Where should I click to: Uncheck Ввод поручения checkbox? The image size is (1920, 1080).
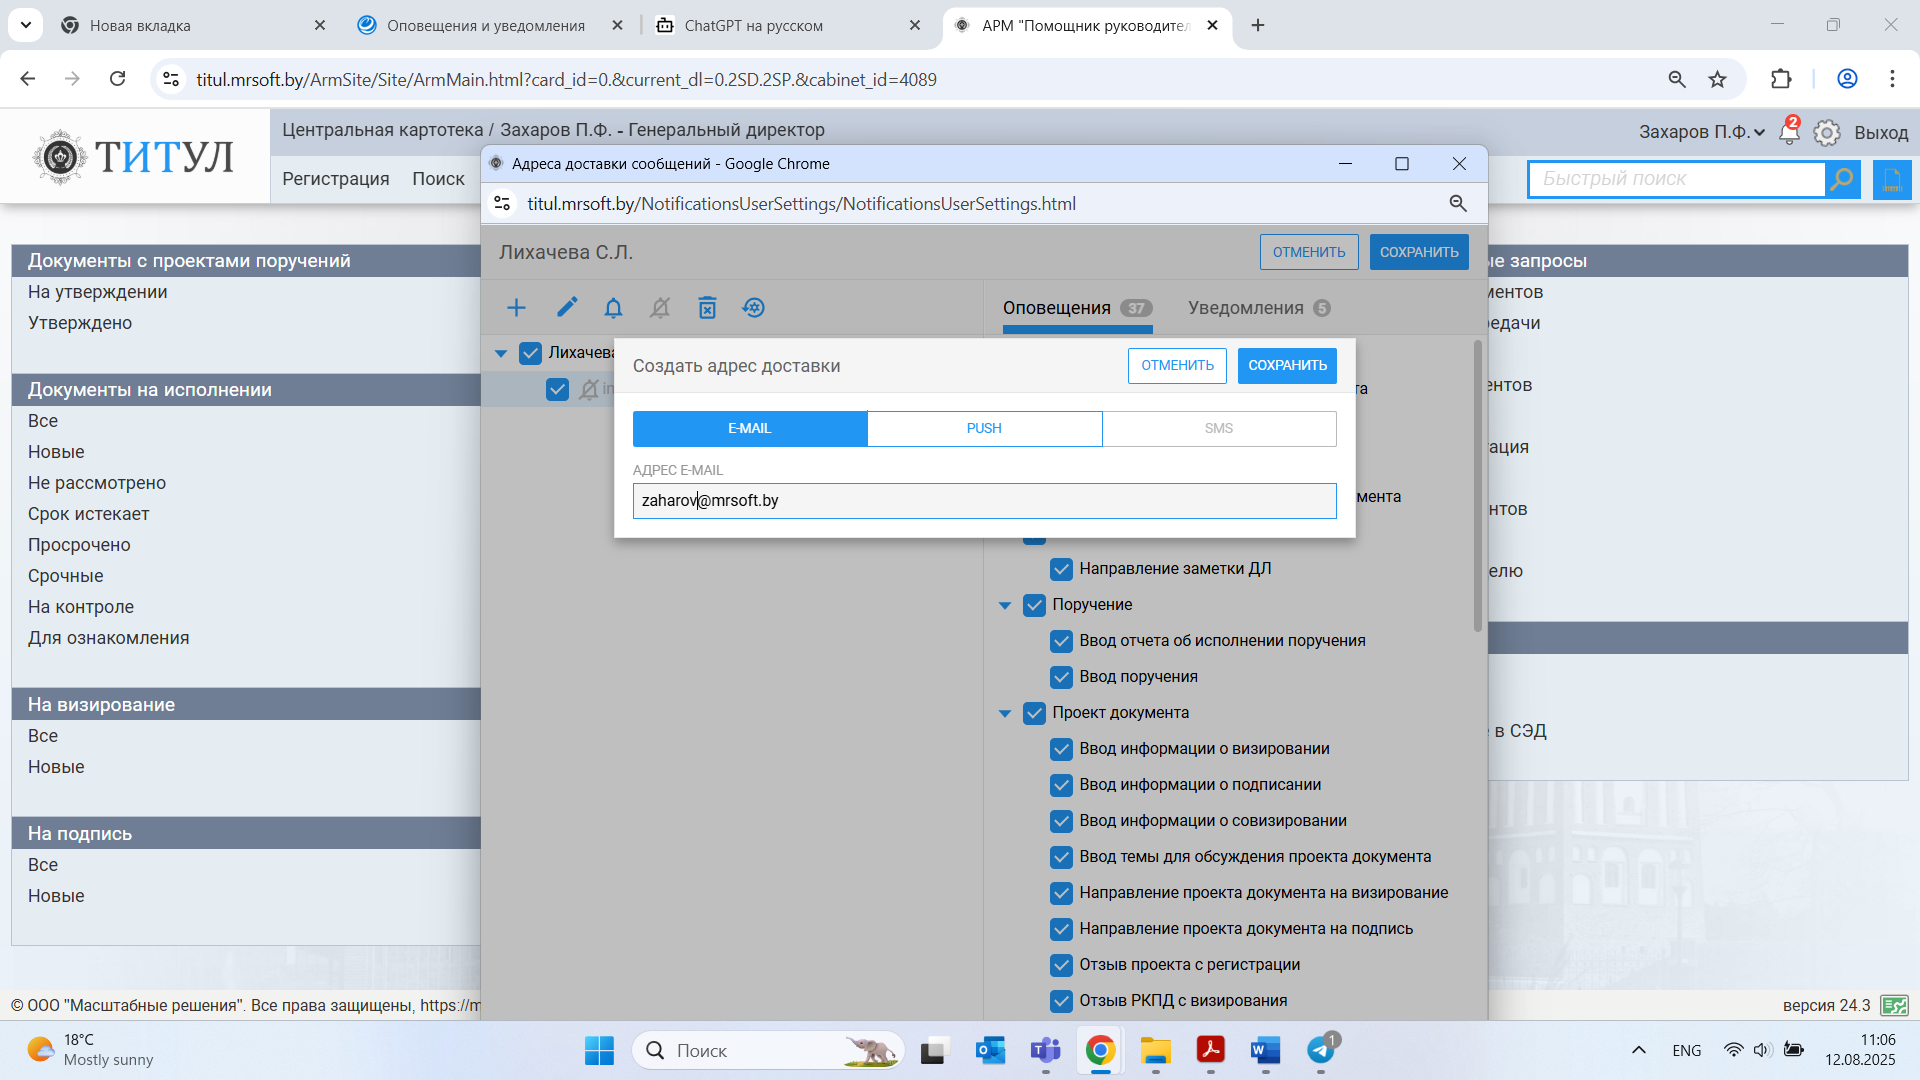[1061, 677]
